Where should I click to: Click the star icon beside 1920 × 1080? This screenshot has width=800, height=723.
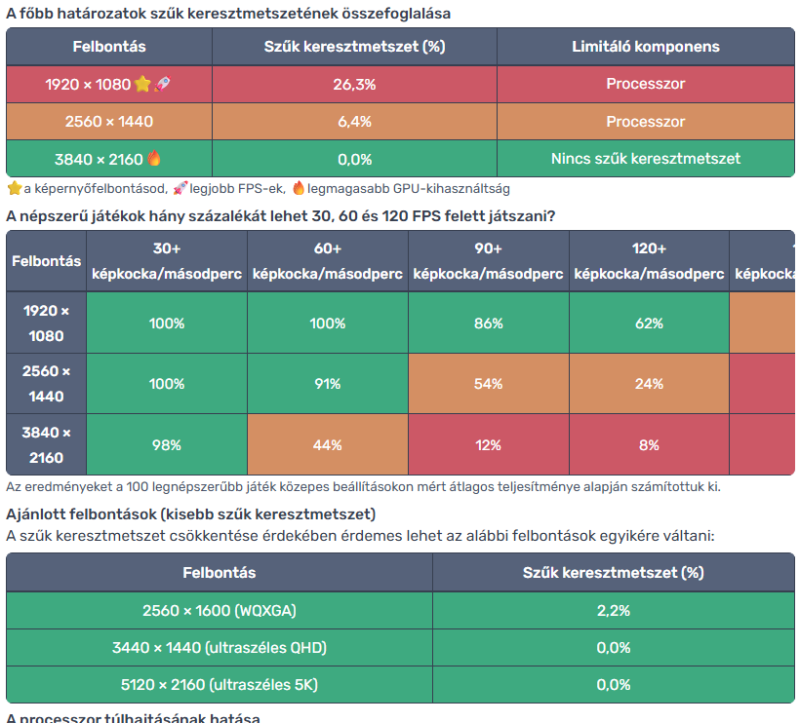pyautogui.click(x=143, y=84)
